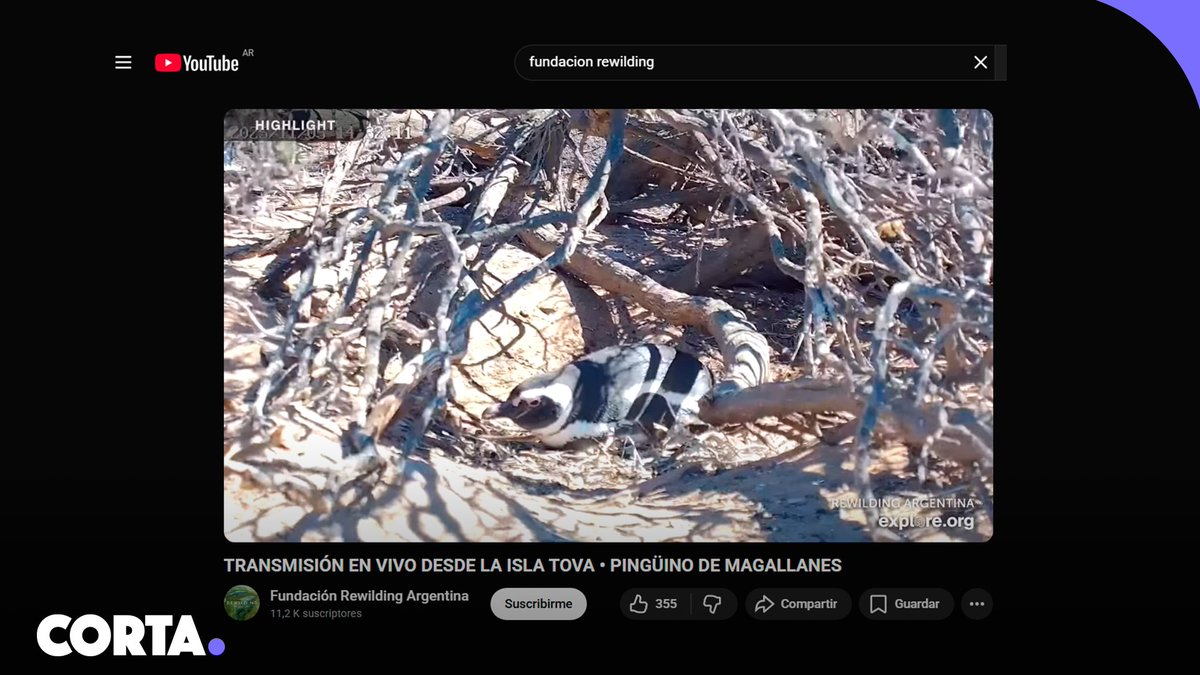Visit the Fundación Rewilding Argentina channel name

click(369, 595)
